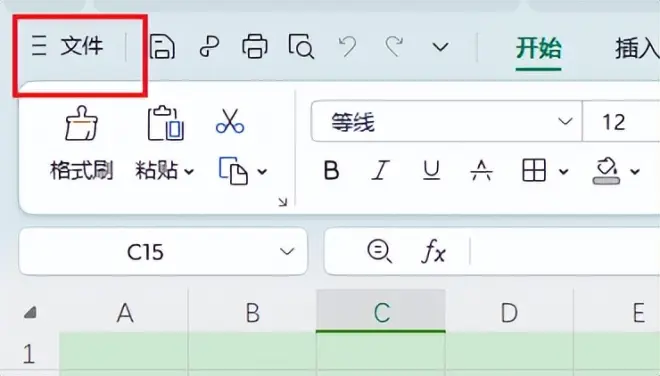Expand the borders dropdown arrow

564,171
